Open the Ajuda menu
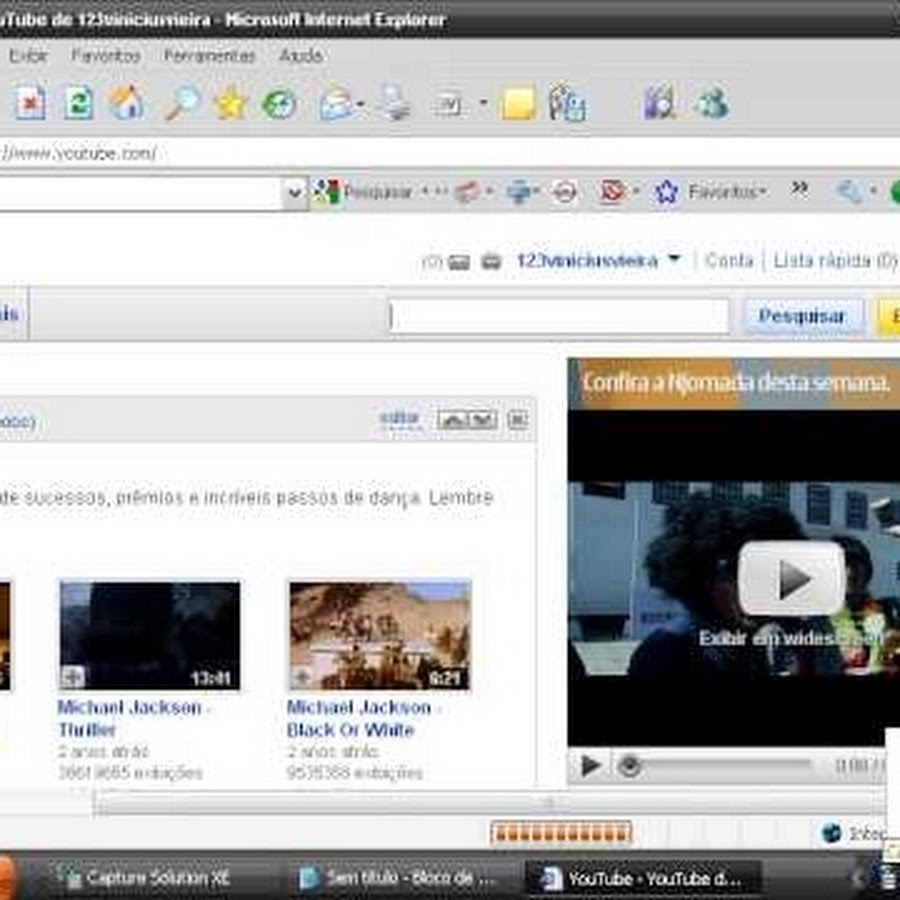Viewport: 900px width, 900px height. [300, 56]
